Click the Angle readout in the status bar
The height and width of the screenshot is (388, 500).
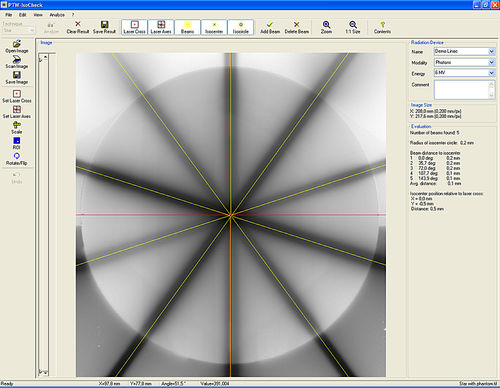173,384
